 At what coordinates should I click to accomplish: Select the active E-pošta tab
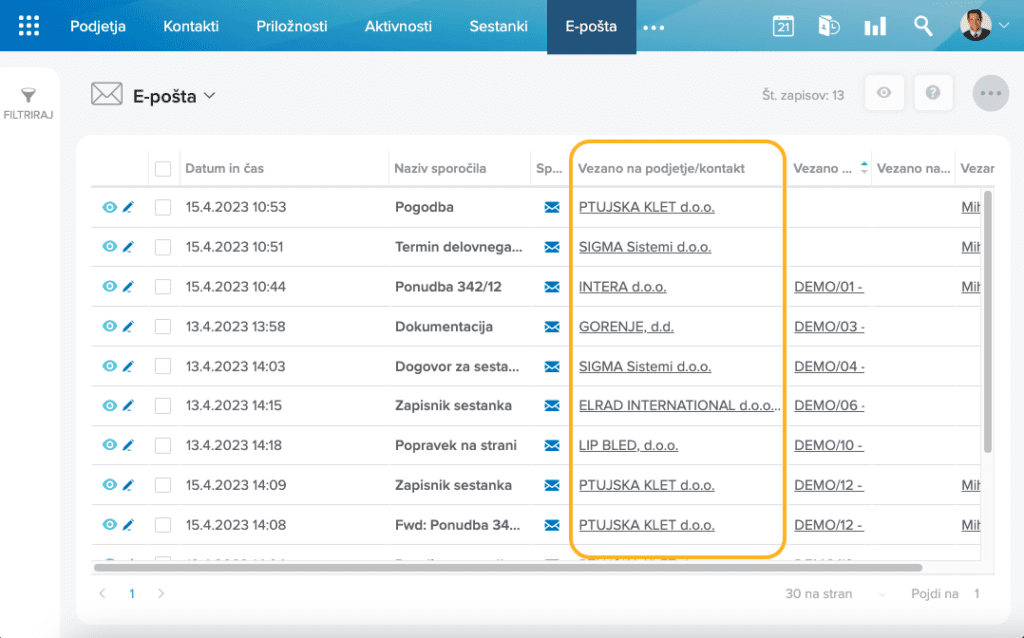click(591, 26)
